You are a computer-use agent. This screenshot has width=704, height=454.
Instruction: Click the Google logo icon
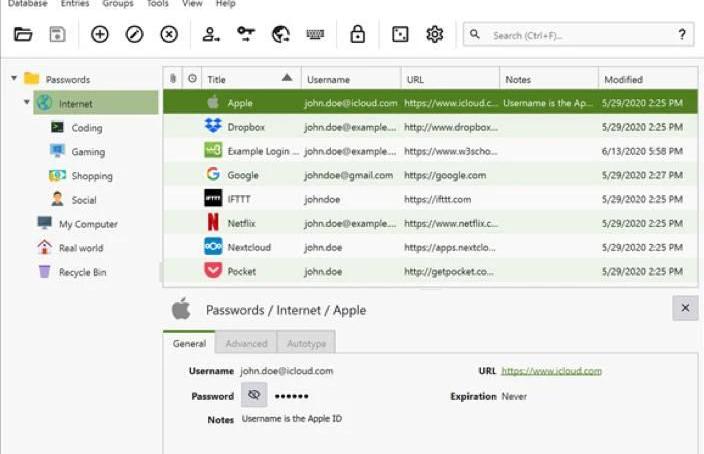[x=213, y=174]
